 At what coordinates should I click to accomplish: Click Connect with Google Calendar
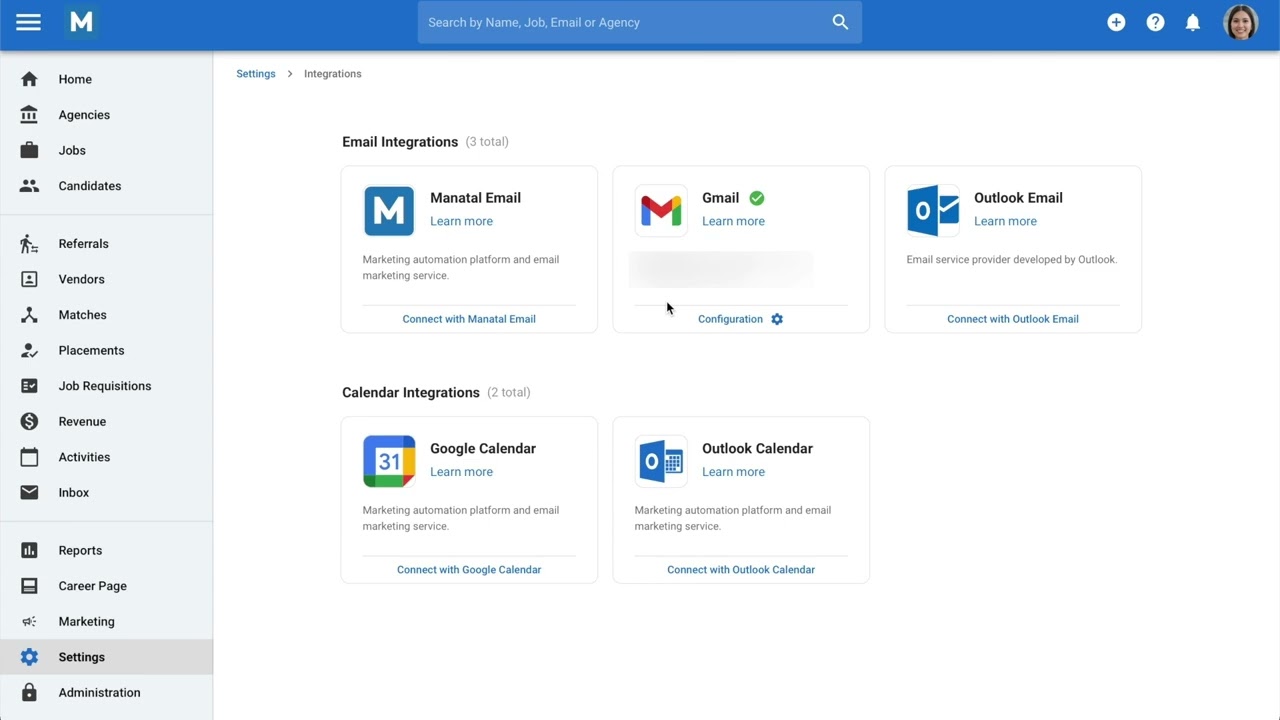coord(469,570)
